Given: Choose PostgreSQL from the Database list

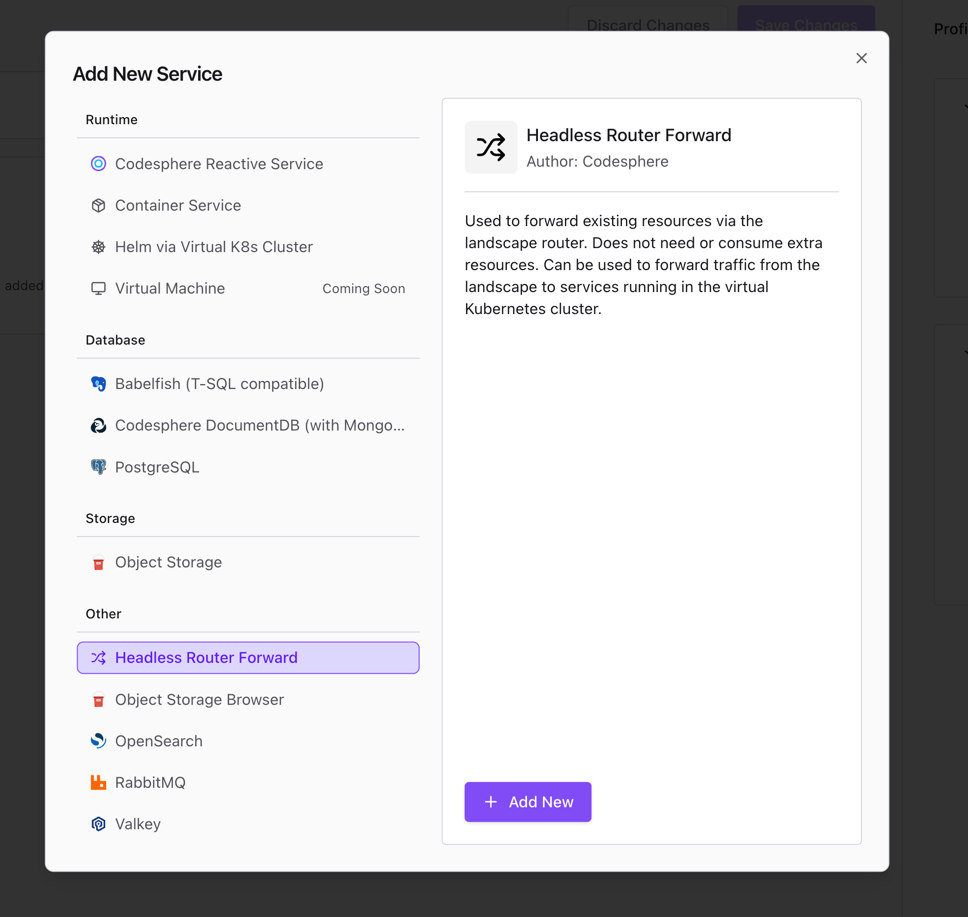Looking at the screenshot, I should point(248,467).
